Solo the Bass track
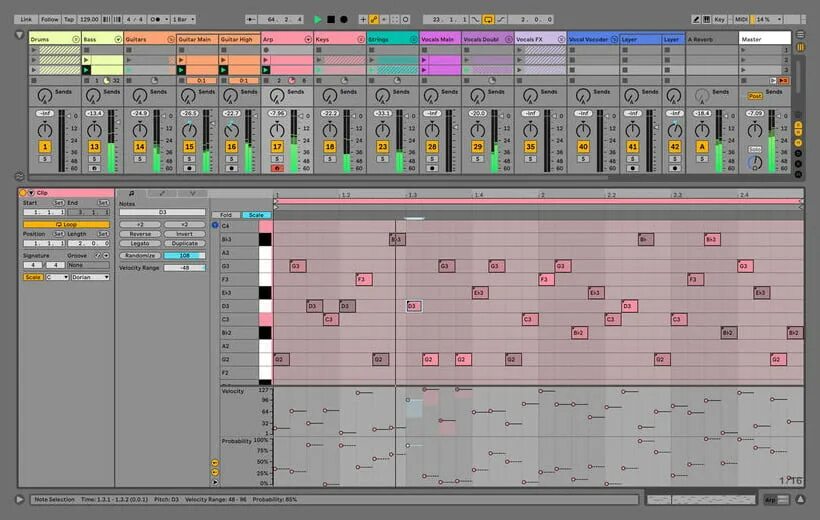 (x=94, y=159)
